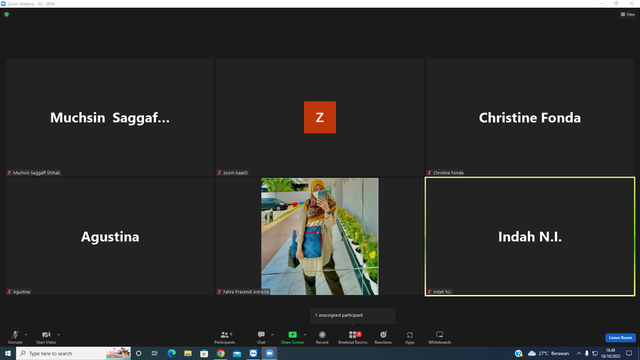Open the Windows Start menu
Image resolution: width=640 pixels, height=360 pixels.
[x=8, y=353]
